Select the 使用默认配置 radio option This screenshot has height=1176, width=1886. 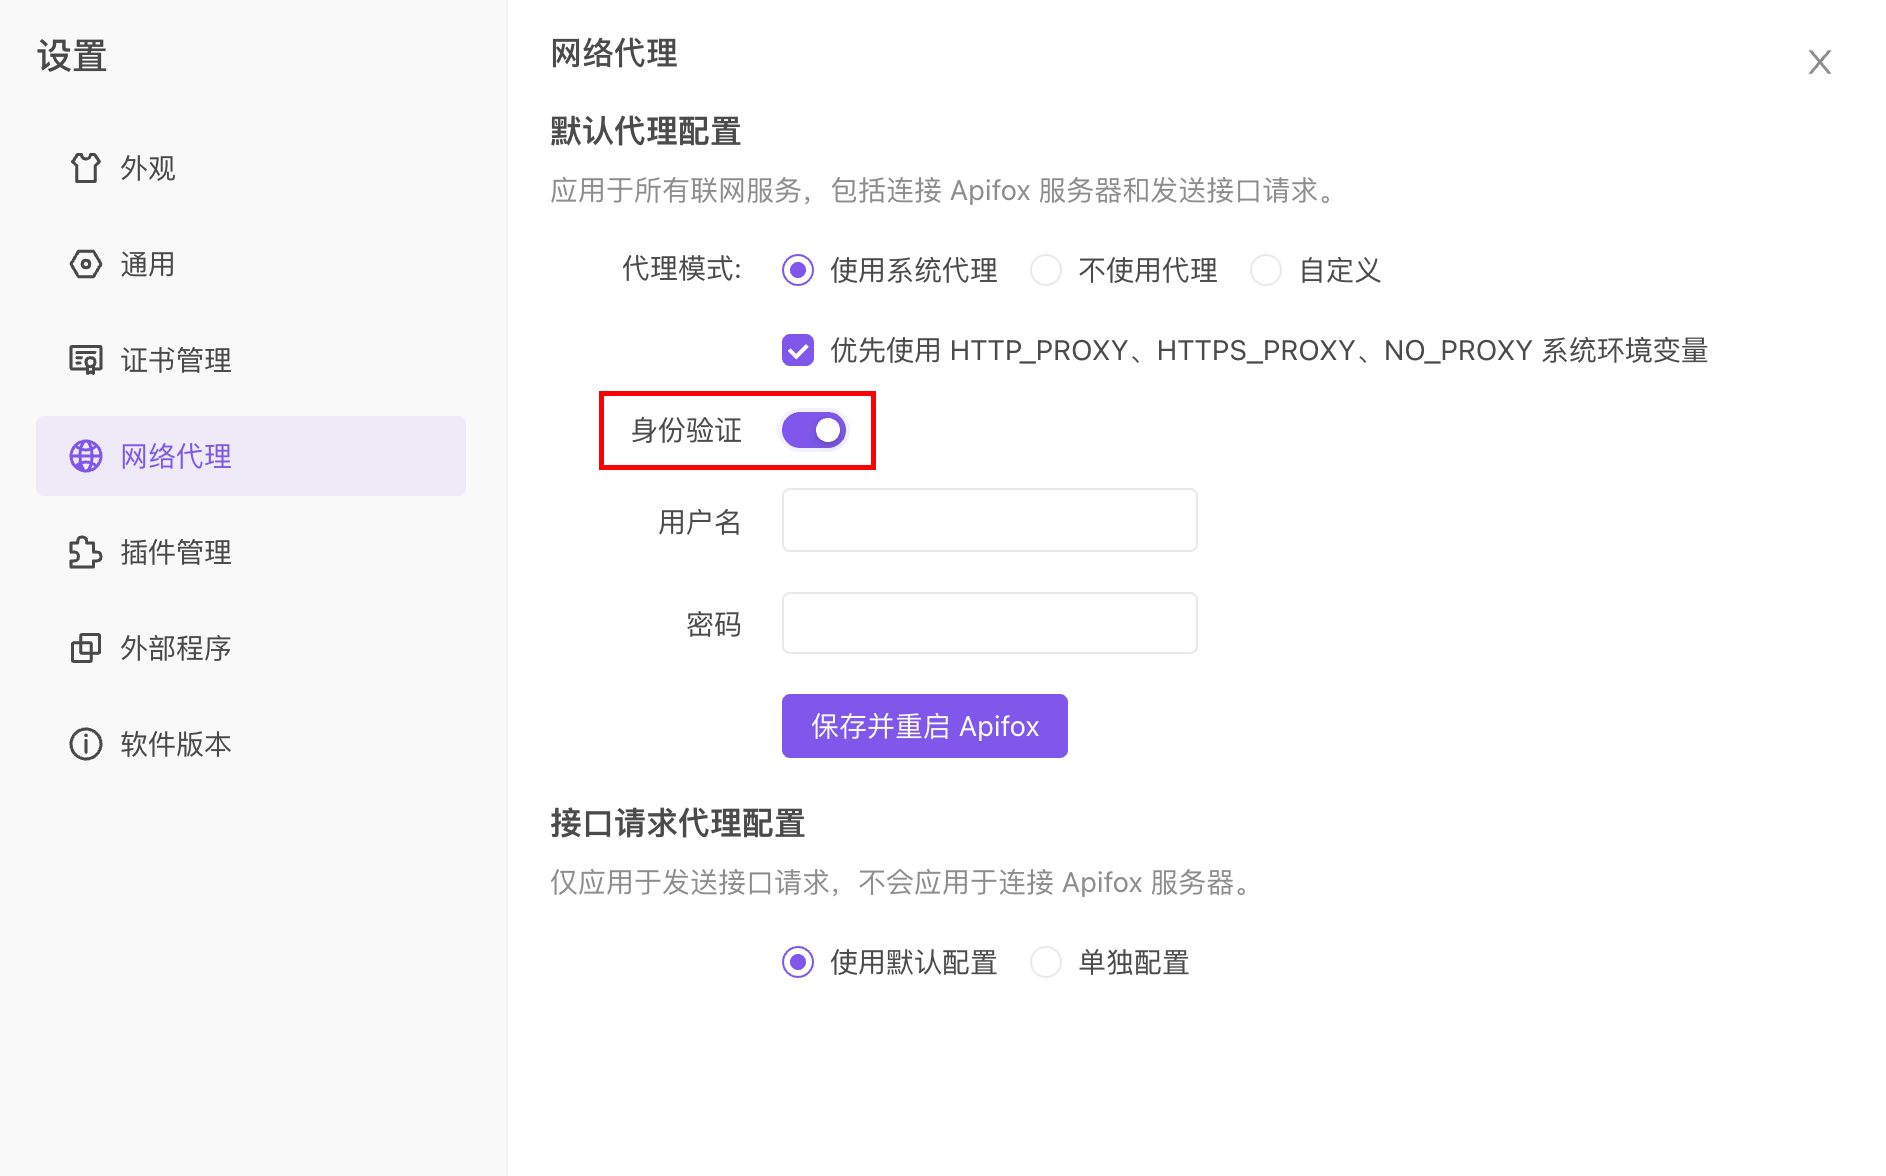tap(798, 962)
